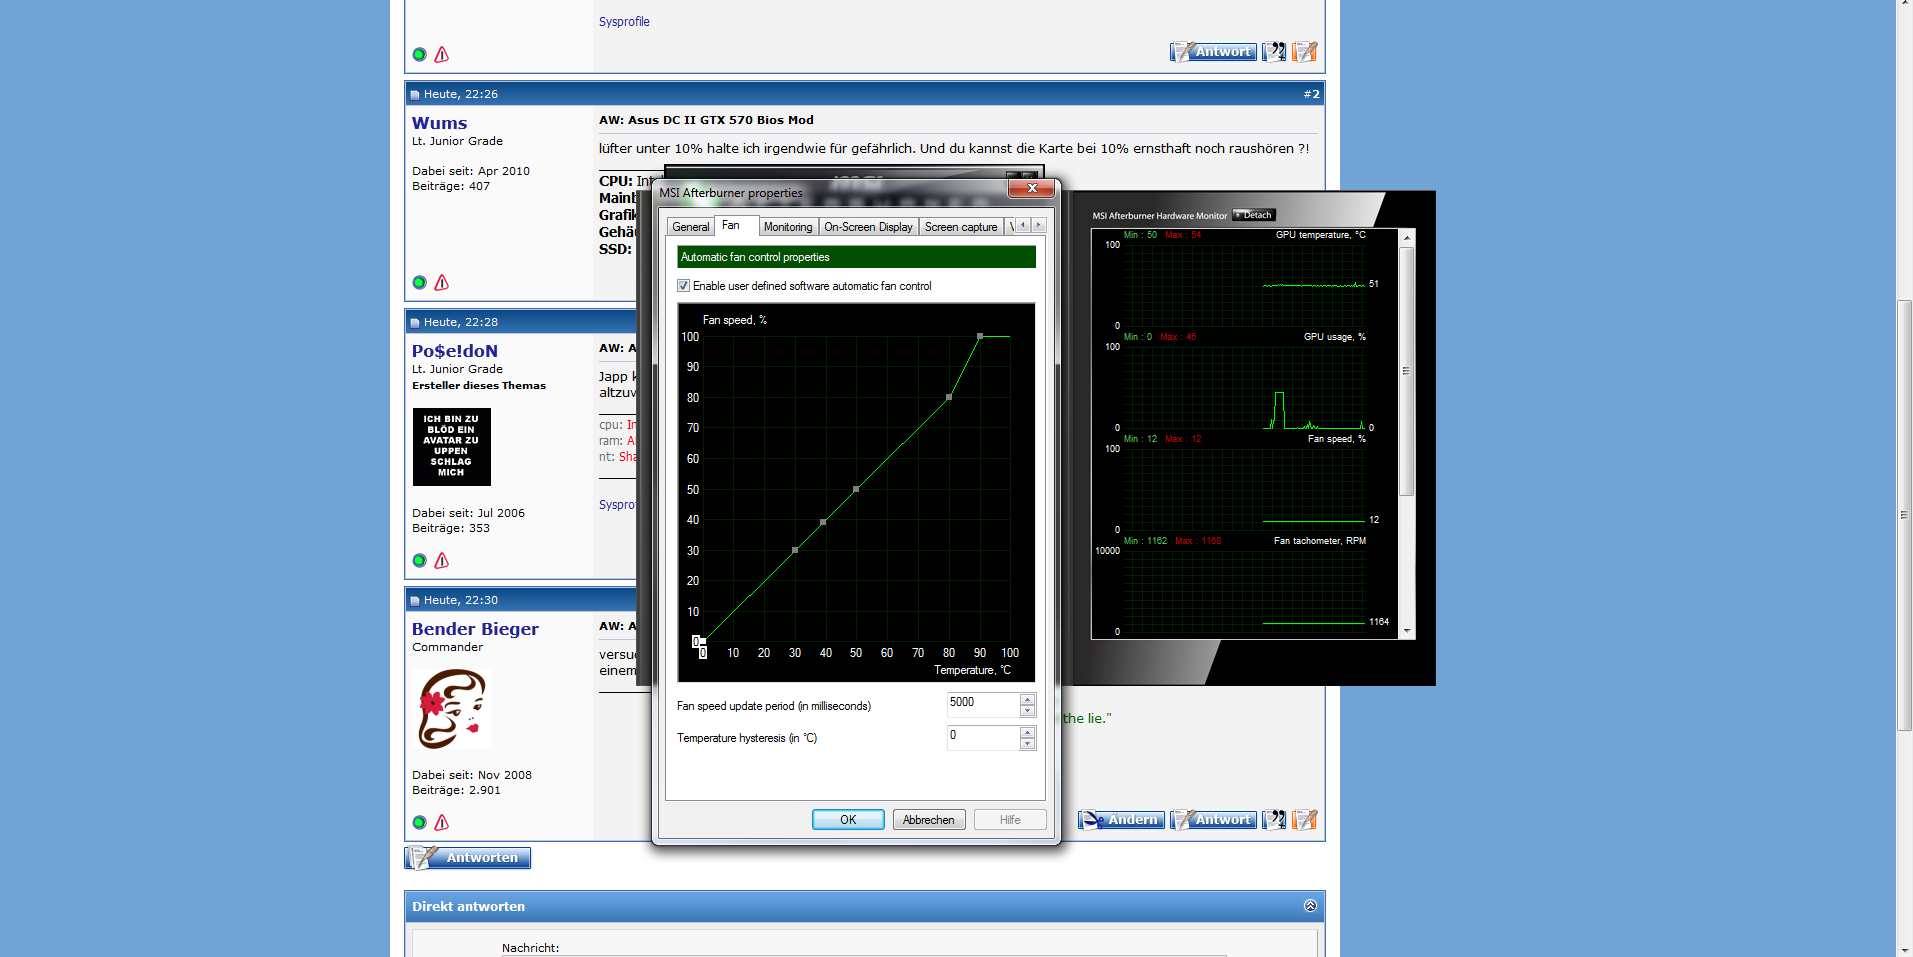Decrease temperature hysteresis value

point(1027,744)
